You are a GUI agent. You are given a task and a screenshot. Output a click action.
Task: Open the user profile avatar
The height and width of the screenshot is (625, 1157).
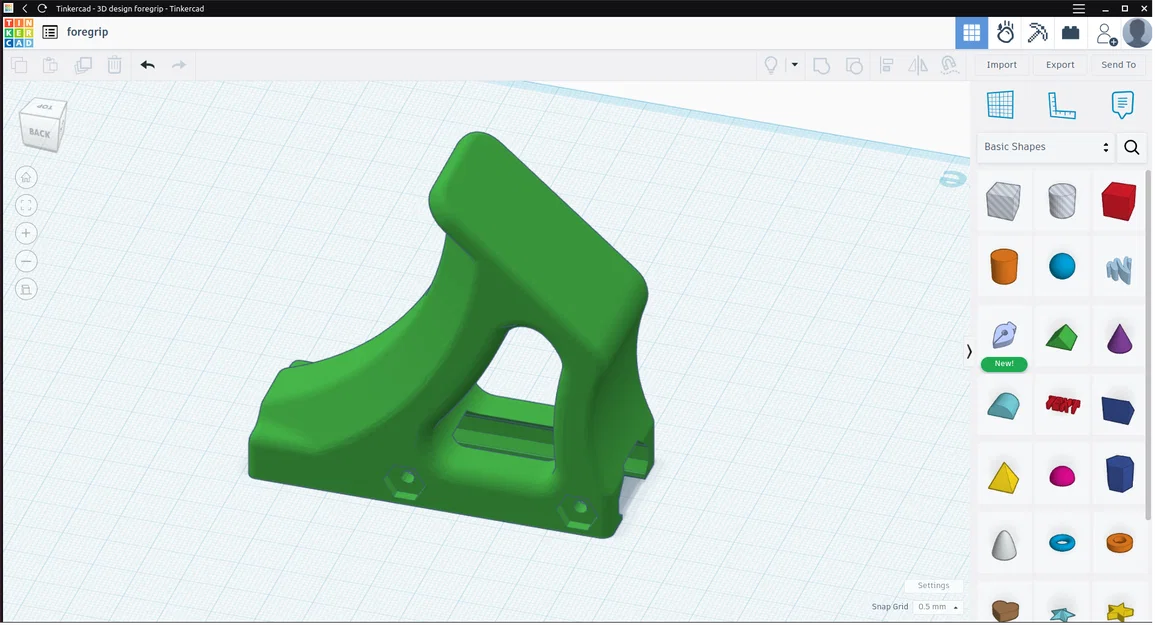point(1137,32)
